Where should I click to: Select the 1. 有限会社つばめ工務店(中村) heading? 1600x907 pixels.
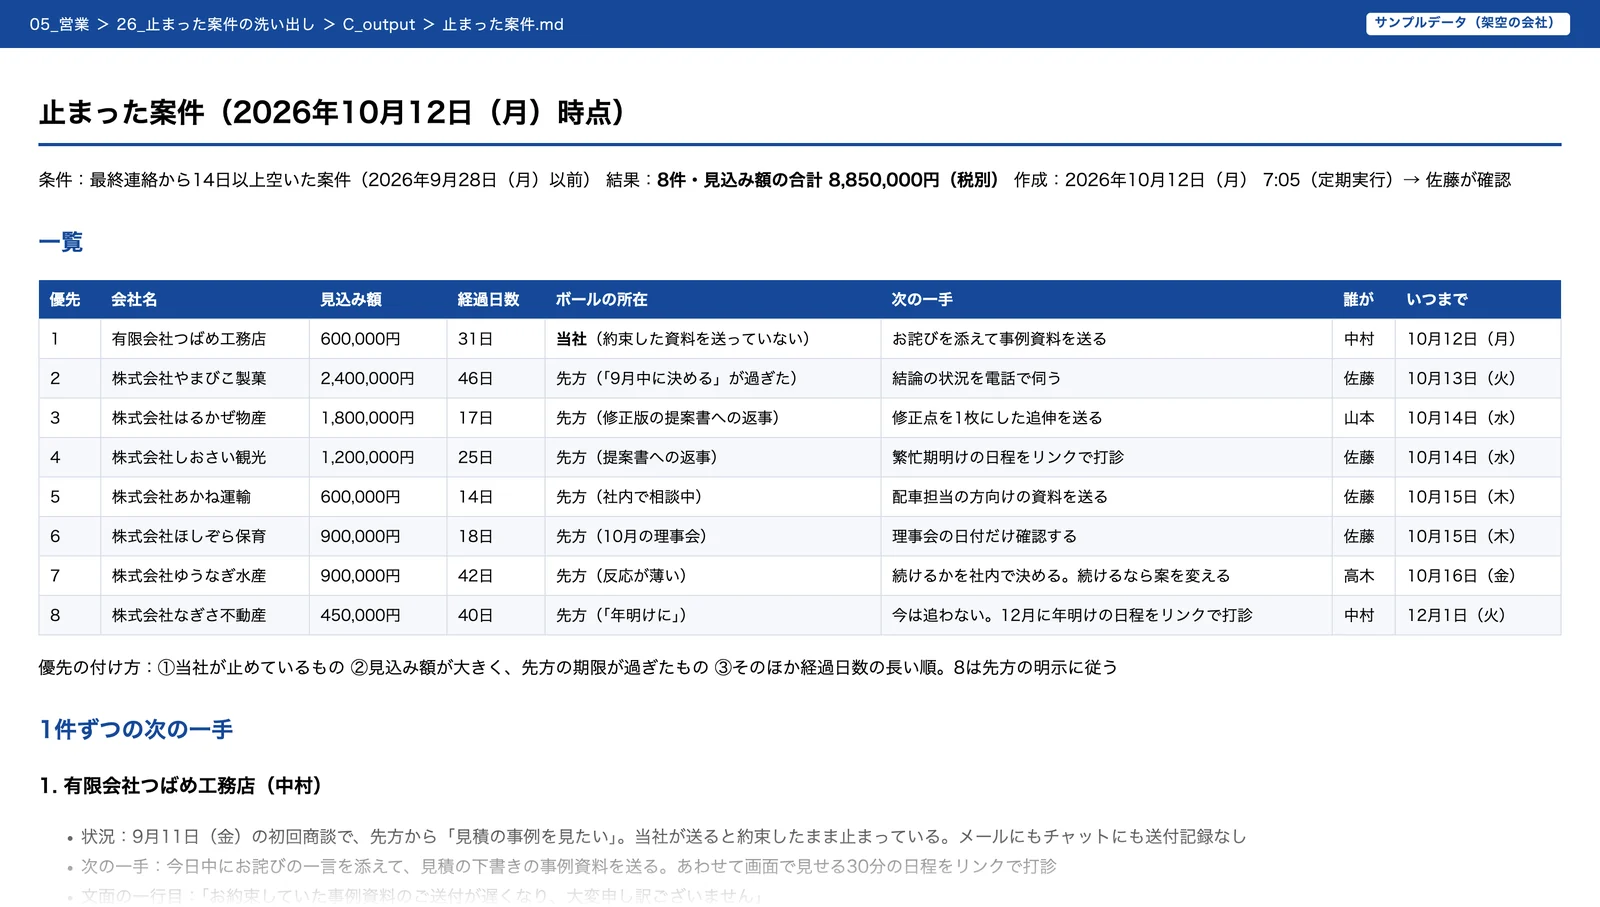[181, 786]
